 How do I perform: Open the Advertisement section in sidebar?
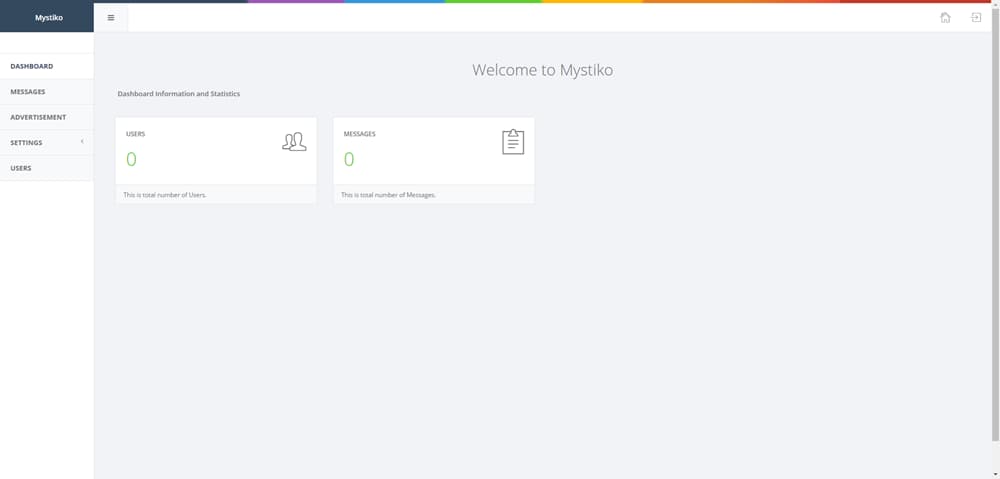coord(38,117)
